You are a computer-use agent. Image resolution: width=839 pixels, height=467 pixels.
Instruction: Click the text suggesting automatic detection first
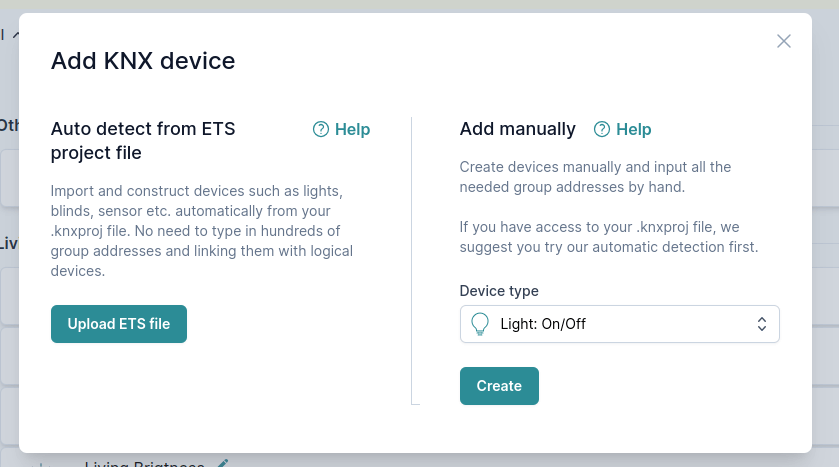(607, 237)
